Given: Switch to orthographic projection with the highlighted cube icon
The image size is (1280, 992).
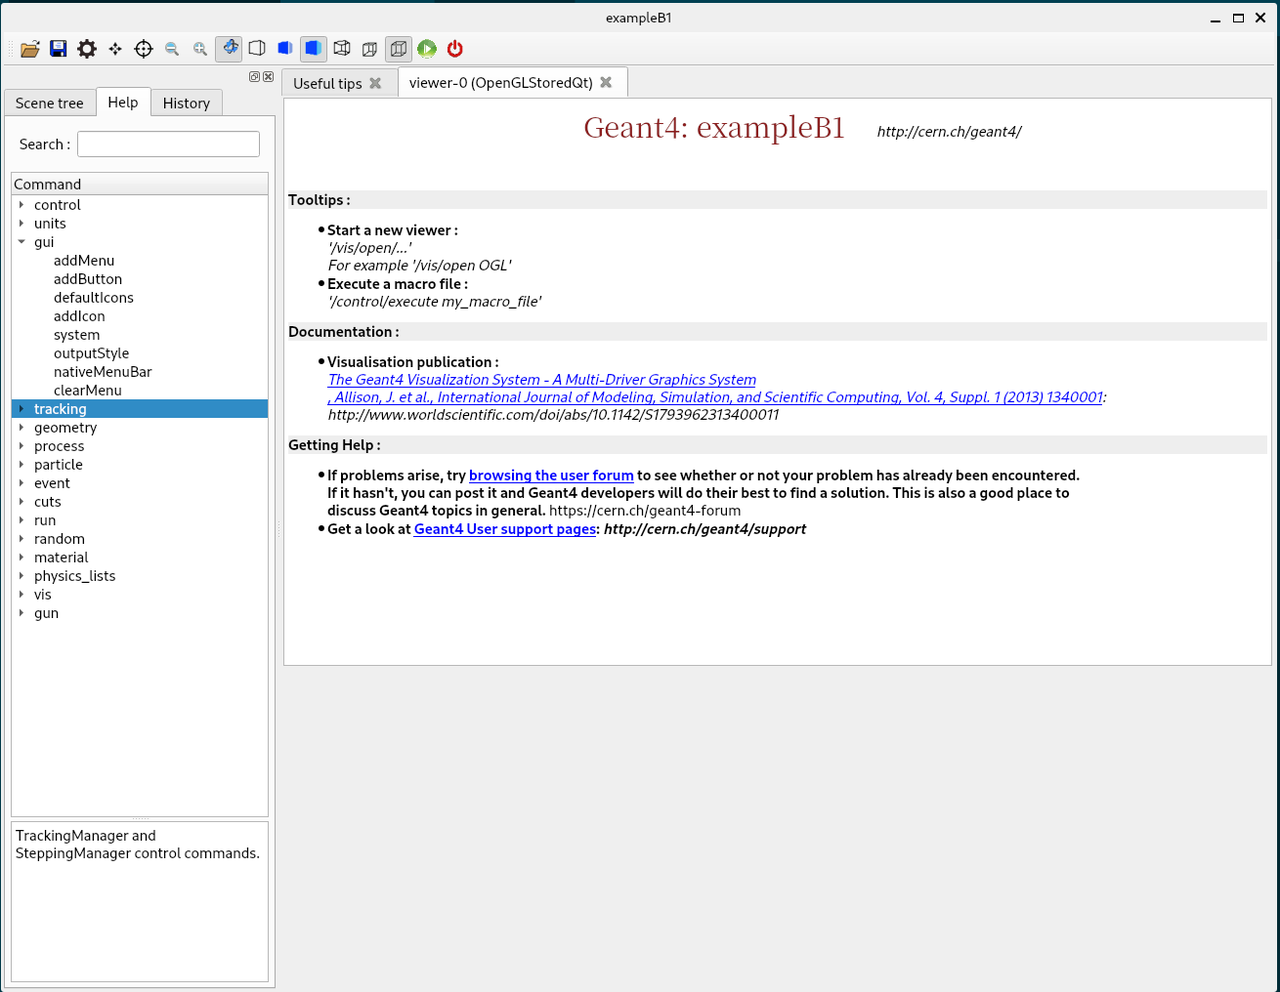Looking at the screenshot, I should pyautogui.click(x=398, y=48).
